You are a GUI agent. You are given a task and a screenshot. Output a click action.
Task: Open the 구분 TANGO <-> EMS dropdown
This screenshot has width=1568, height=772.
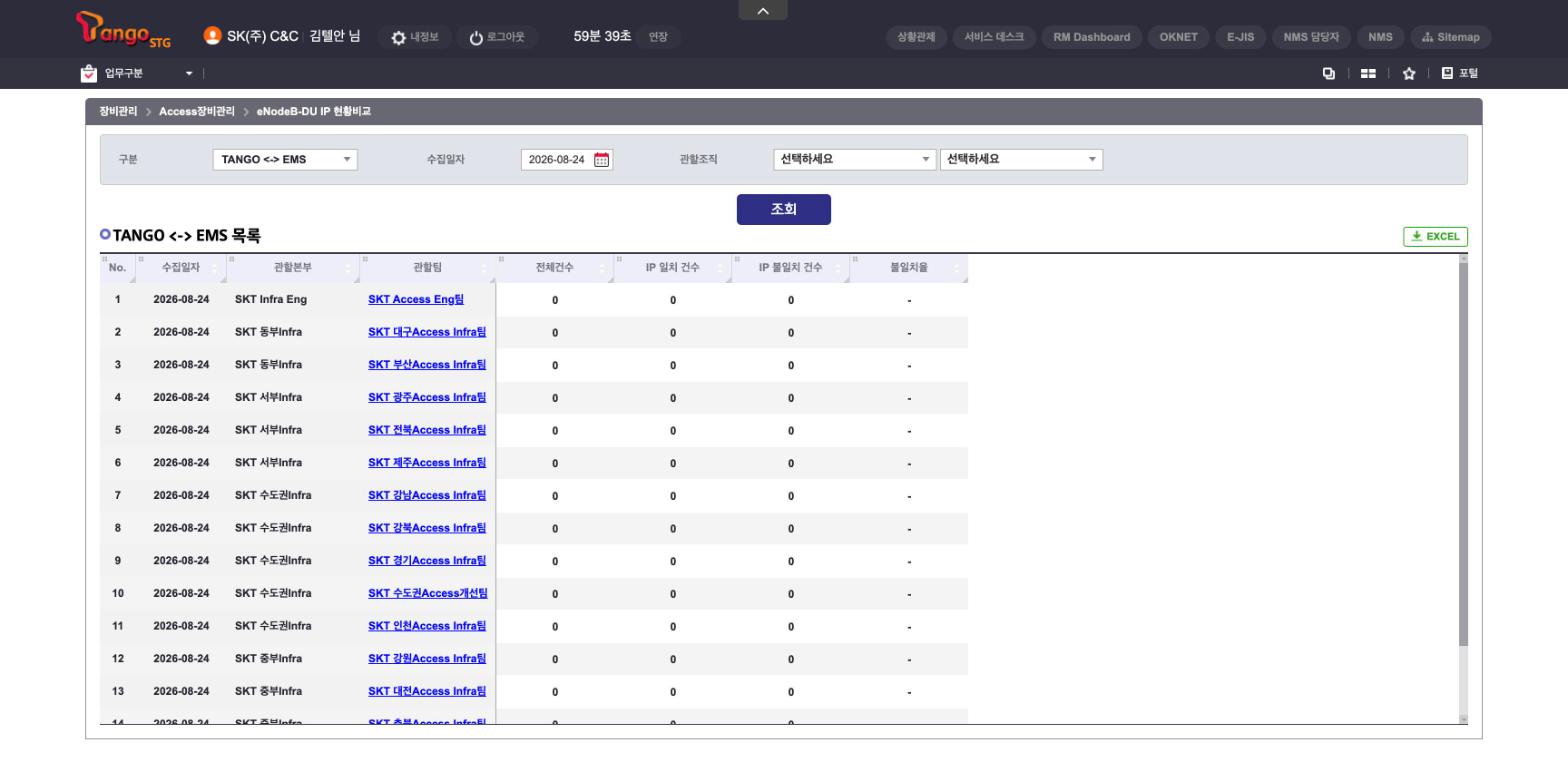click(285, 159)
